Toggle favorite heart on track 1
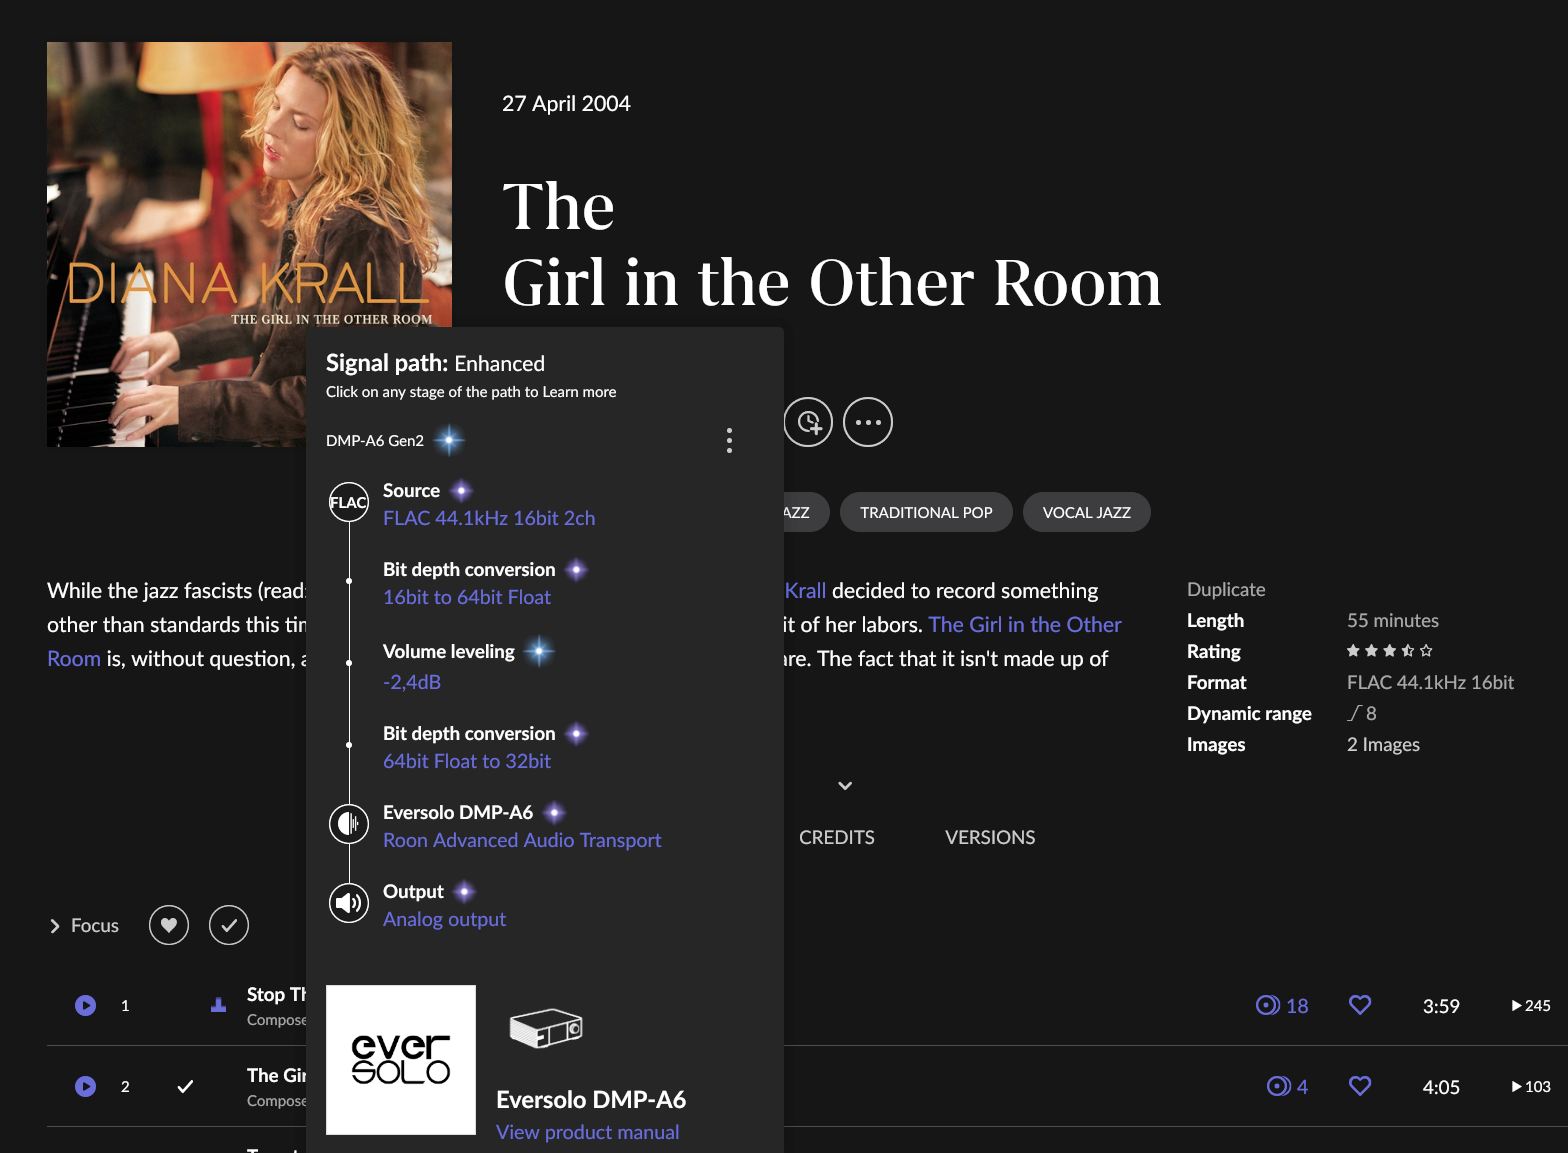 pyautogui.click(x=1359, y=1005)
